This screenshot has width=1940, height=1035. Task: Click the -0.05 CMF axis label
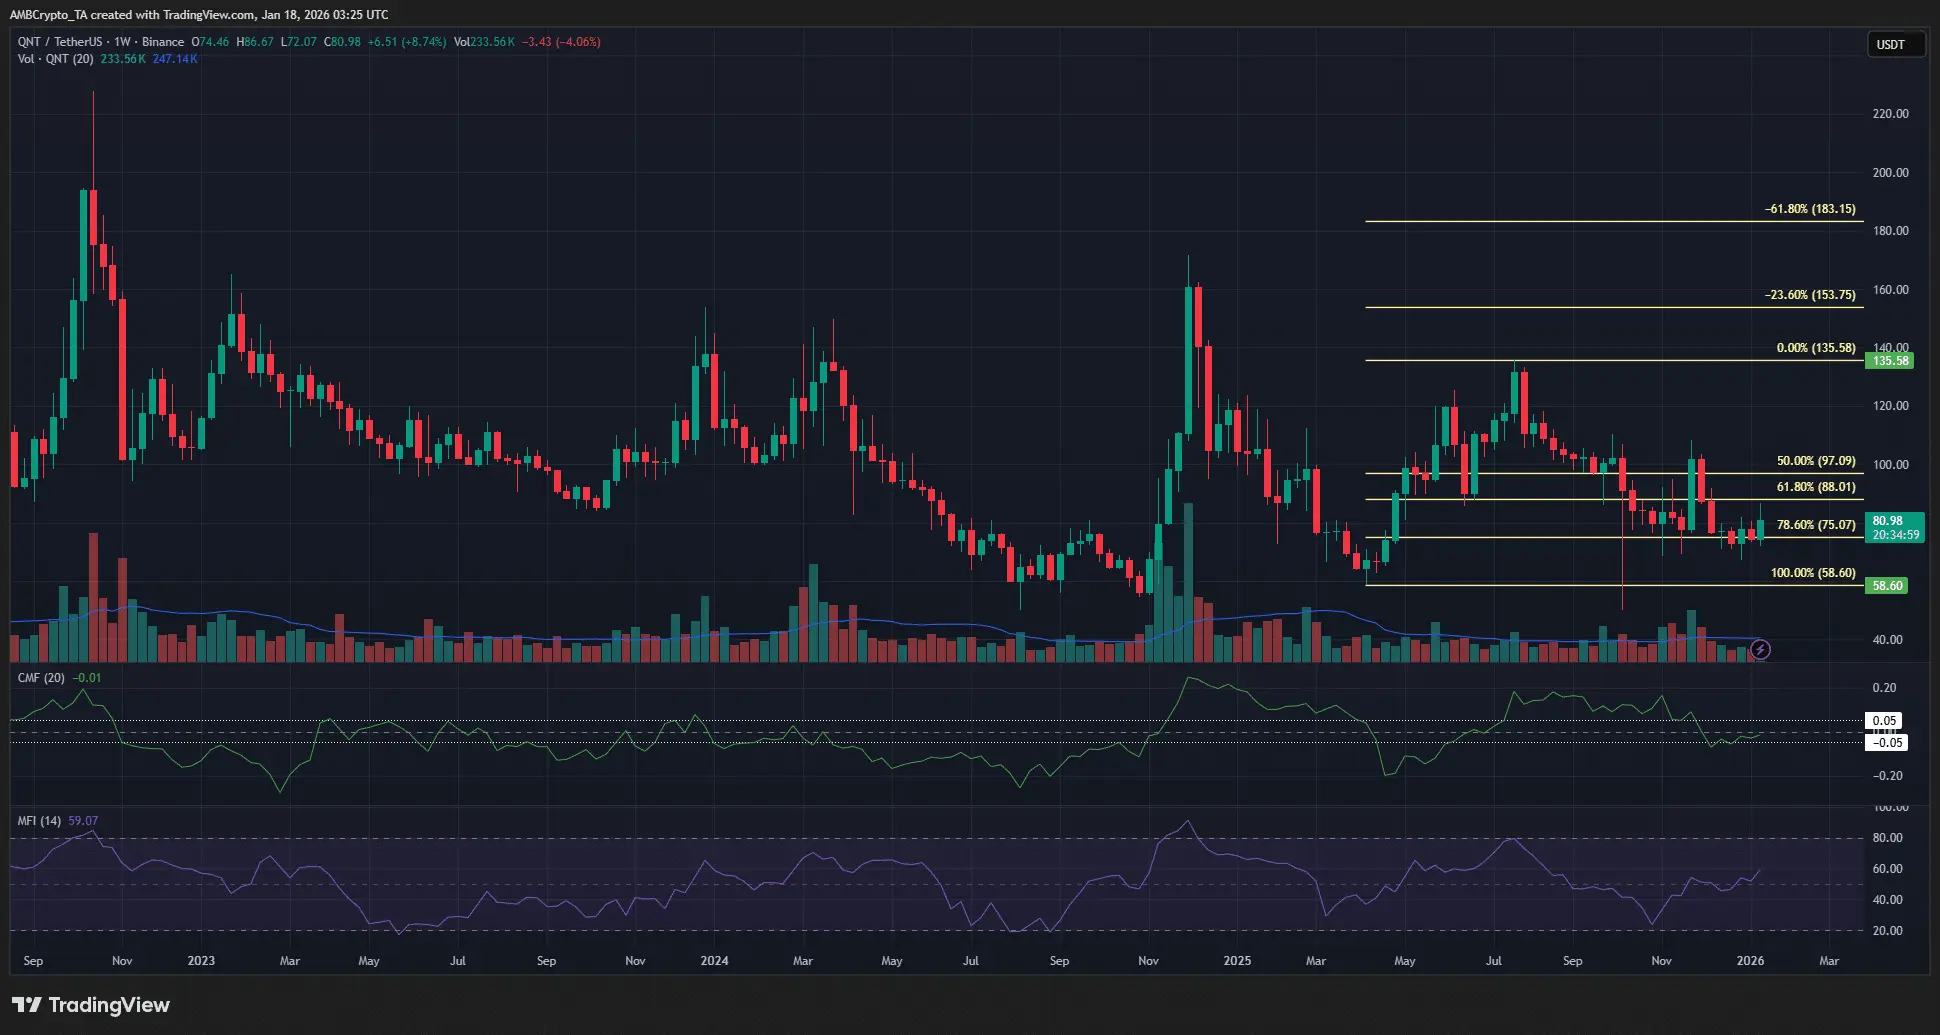click(1887, 742)
